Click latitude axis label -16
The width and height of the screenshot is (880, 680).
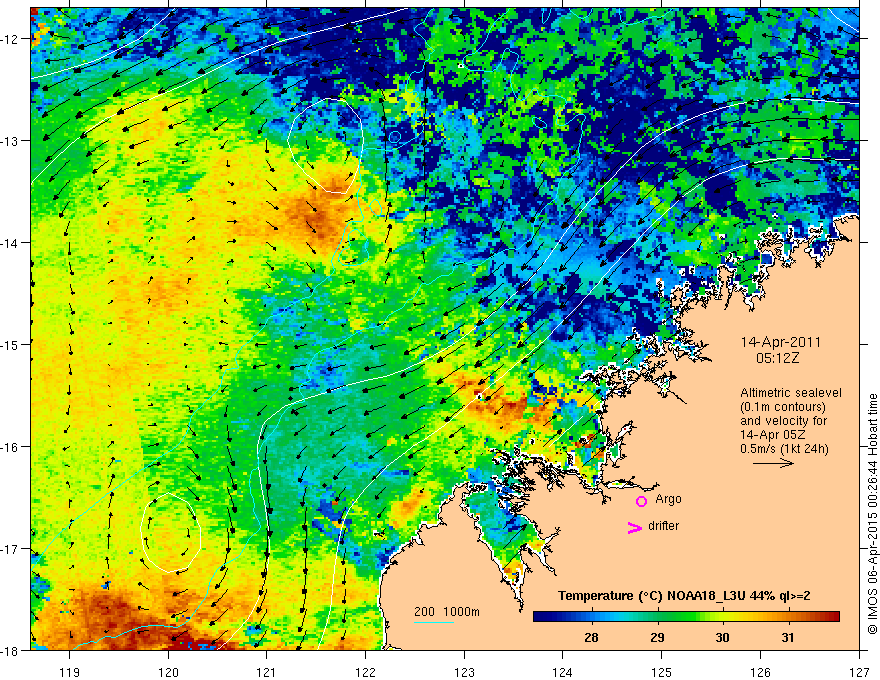[11, 447]
